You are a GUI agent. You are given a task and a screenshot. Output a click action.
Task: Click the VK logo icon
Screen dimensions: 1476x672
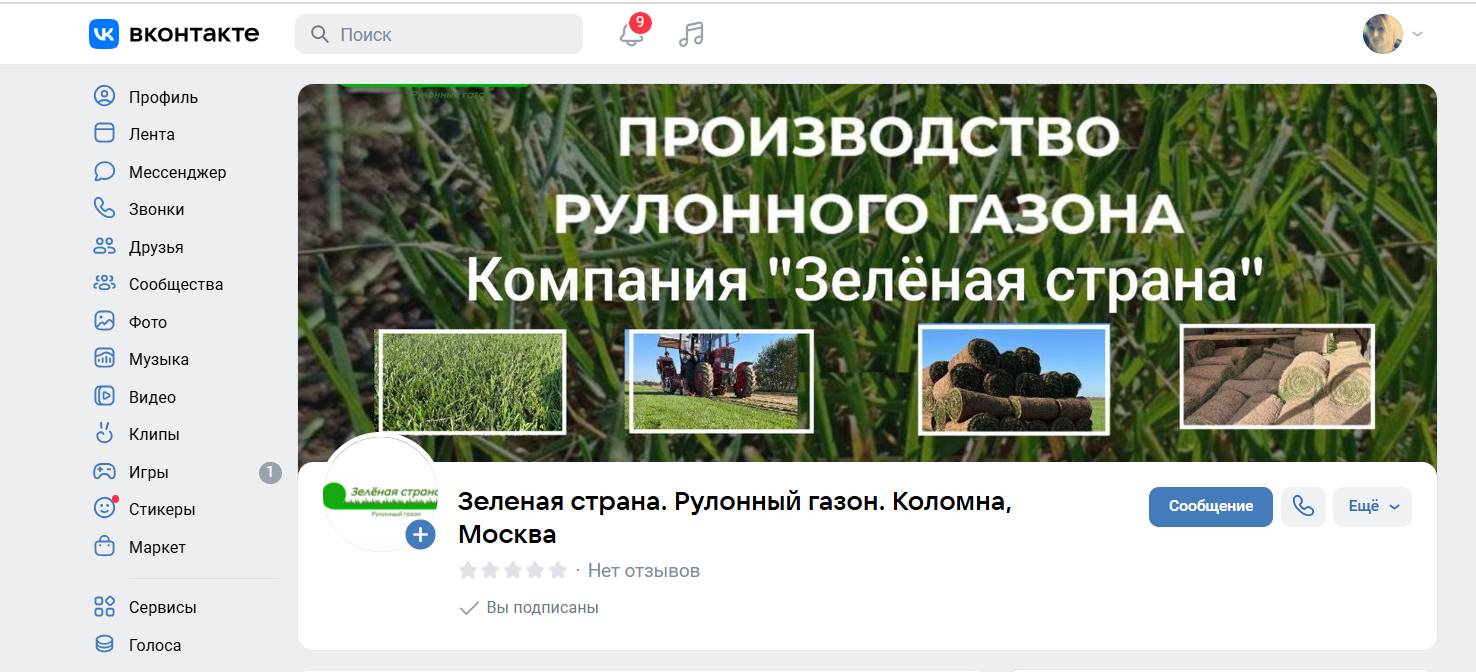(x=104, y=34)
